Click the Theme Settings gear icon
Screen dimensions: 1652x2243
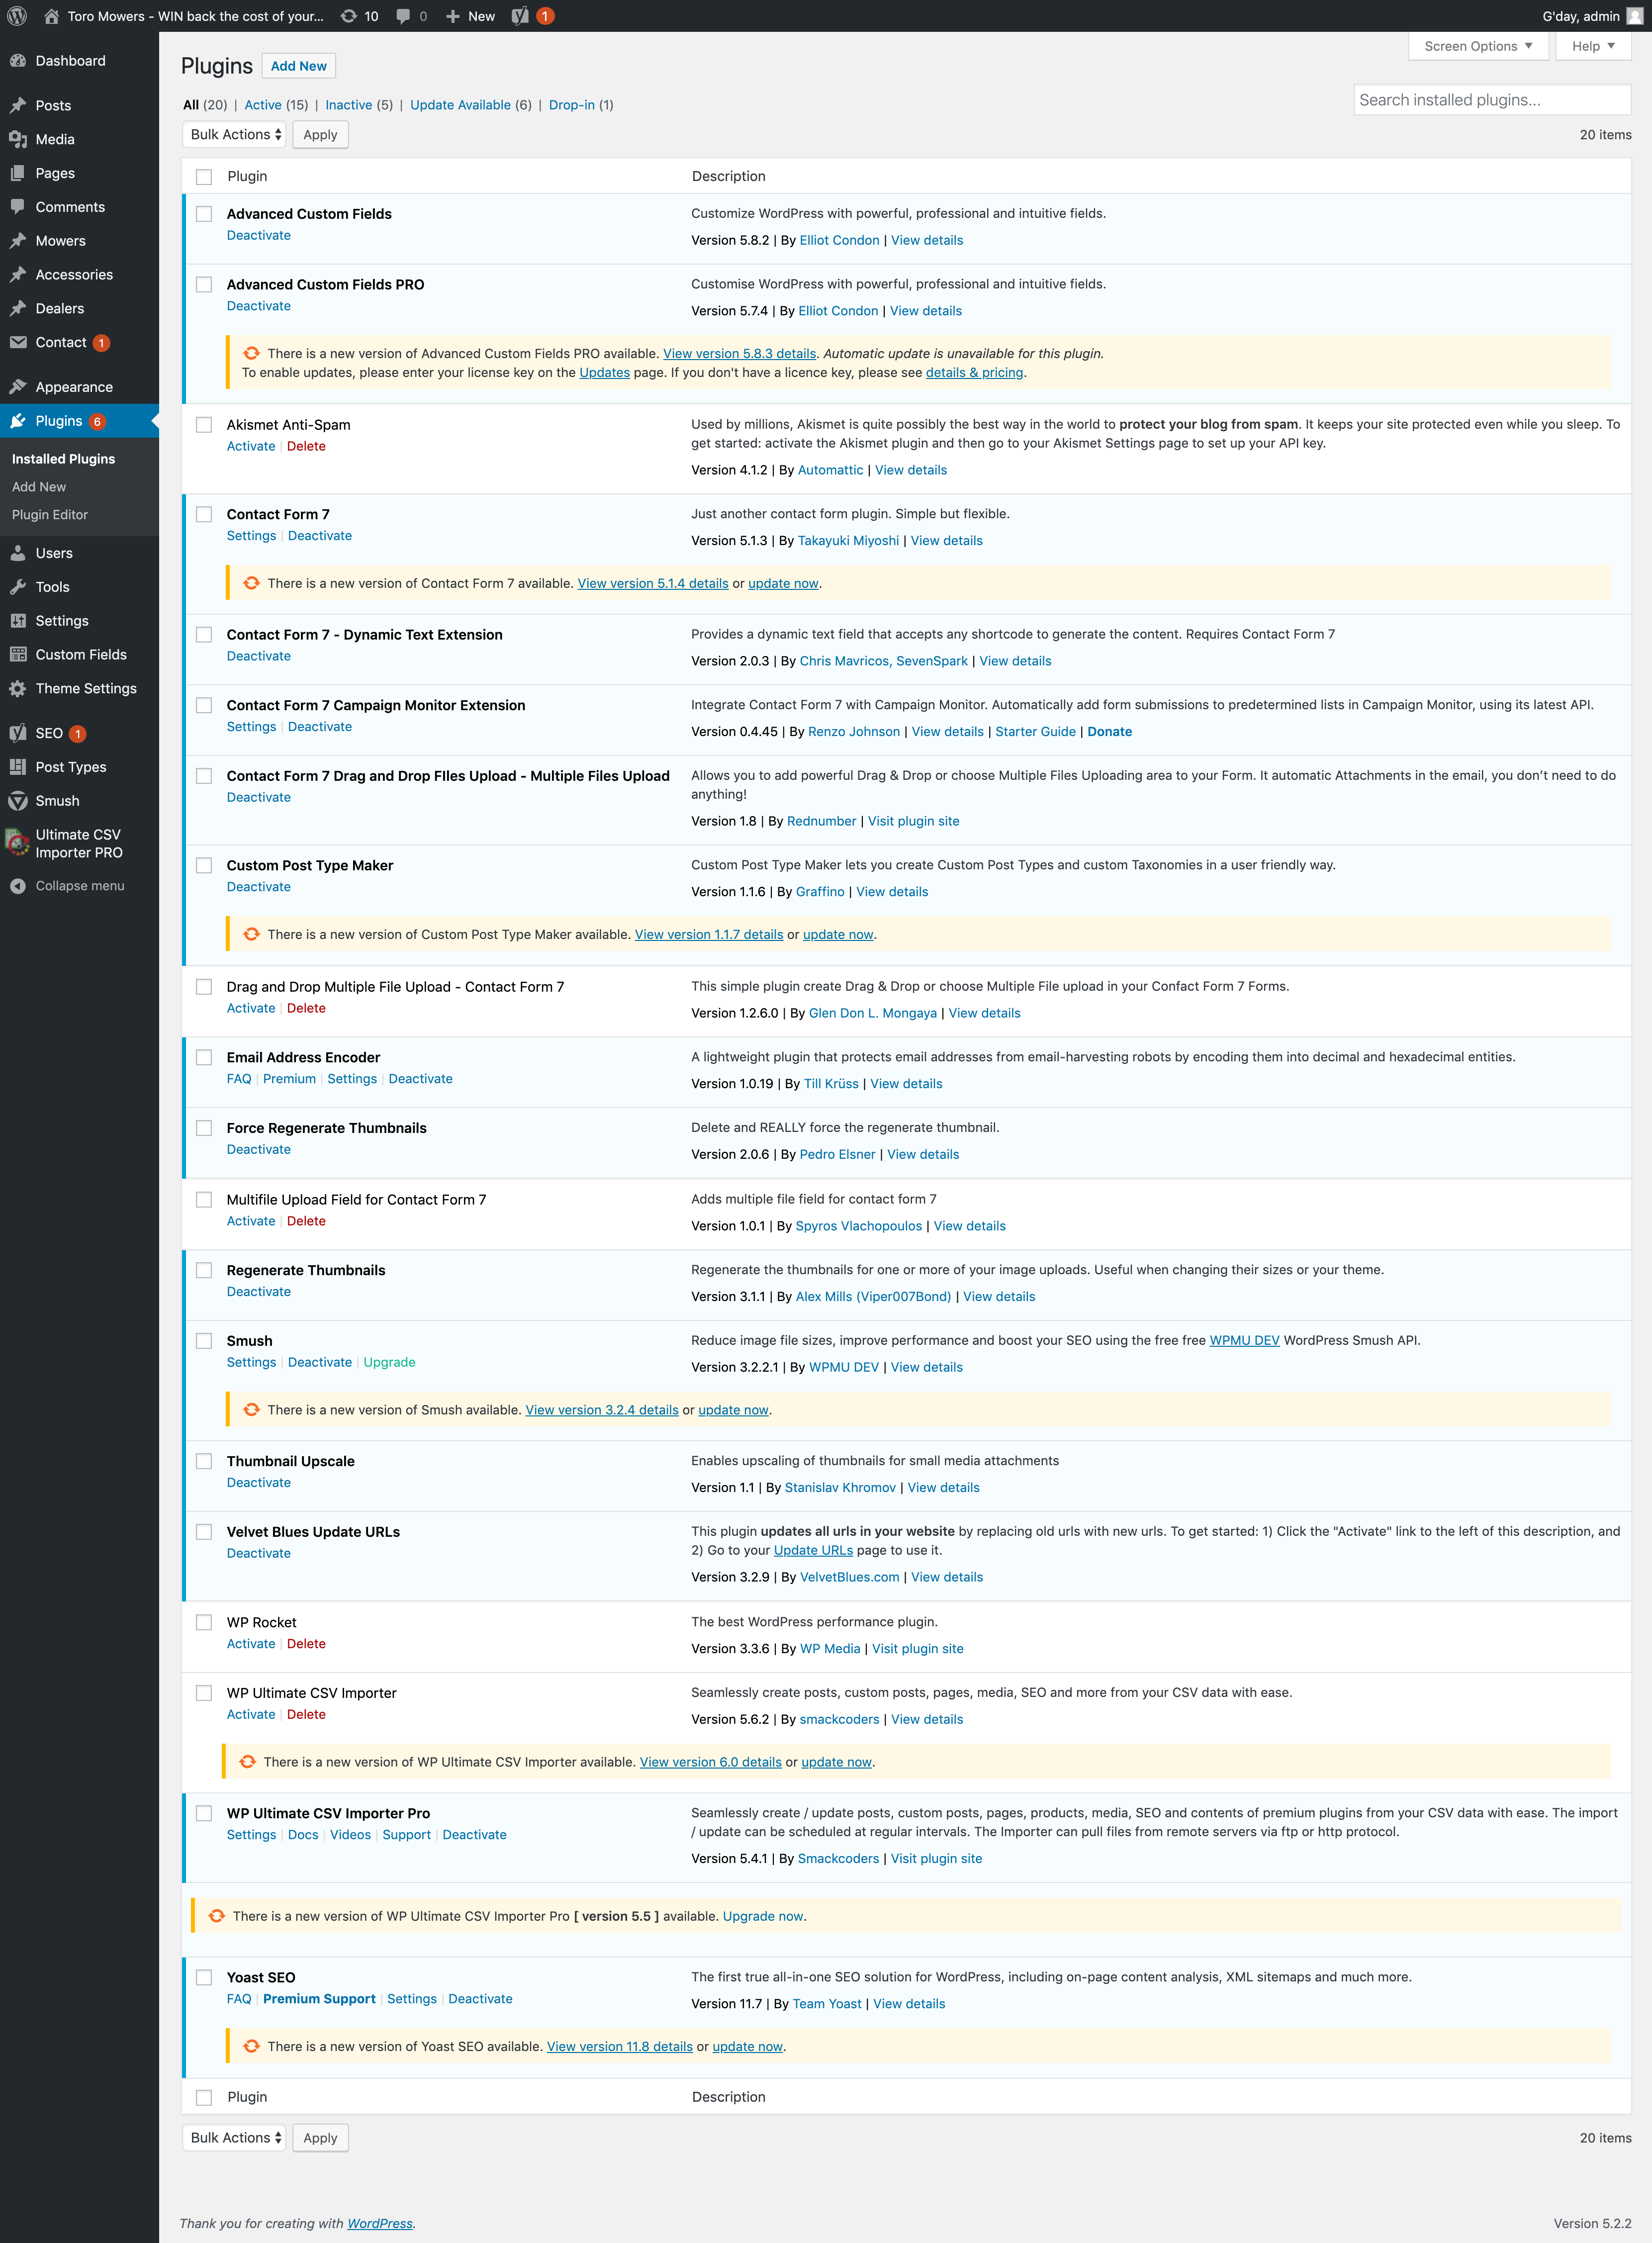point(18,689)
